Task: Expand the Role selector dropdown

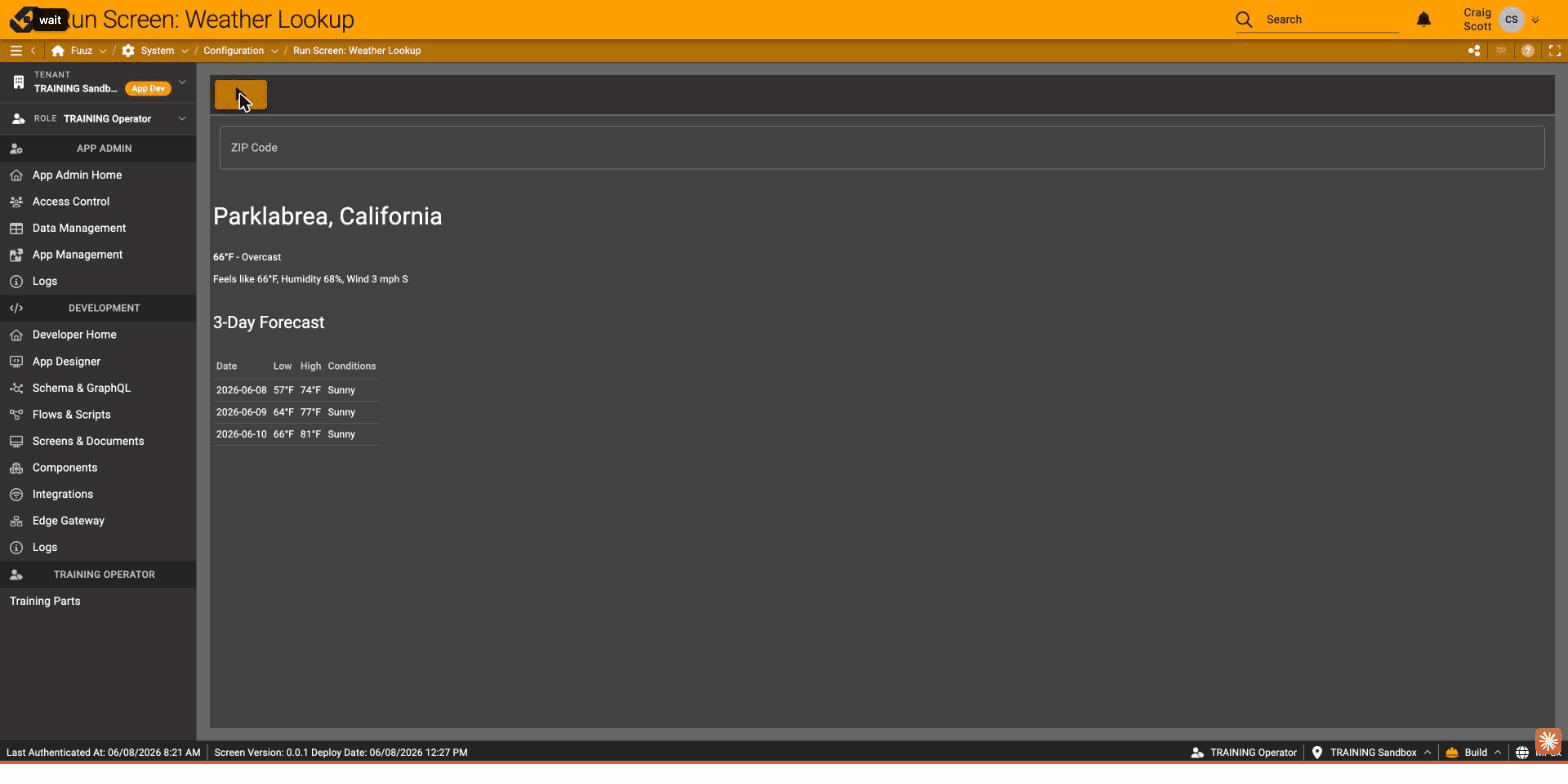Action: 182,119
